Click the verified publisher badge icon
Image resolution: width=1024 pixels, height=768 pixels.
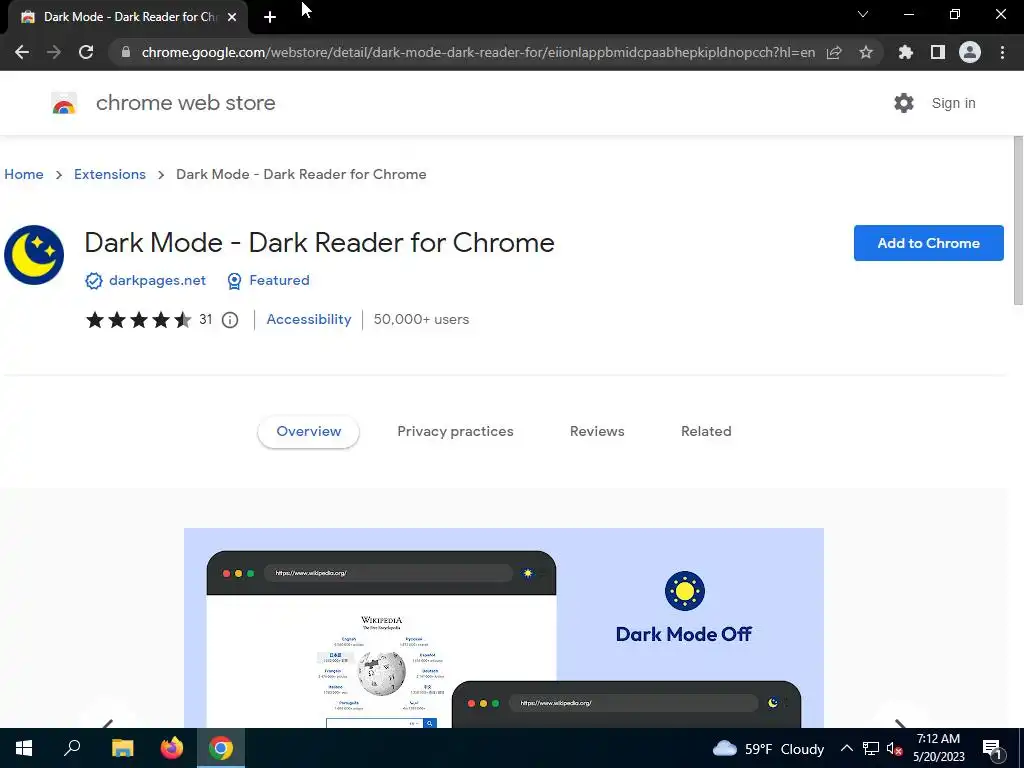pyautogui.click(x=93, y=281)
